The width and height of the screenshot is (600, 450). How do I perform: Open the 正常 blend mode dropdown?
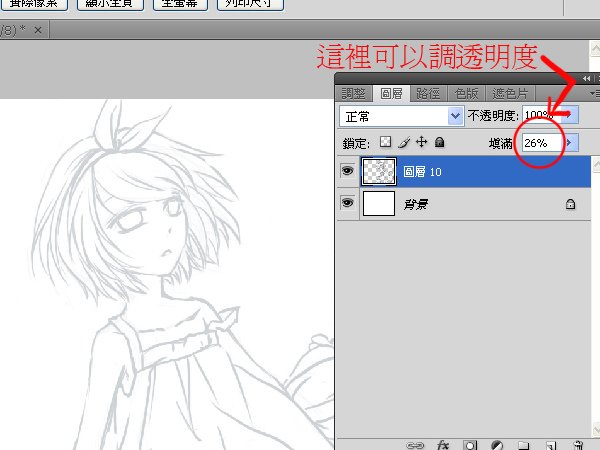(455, 116)
